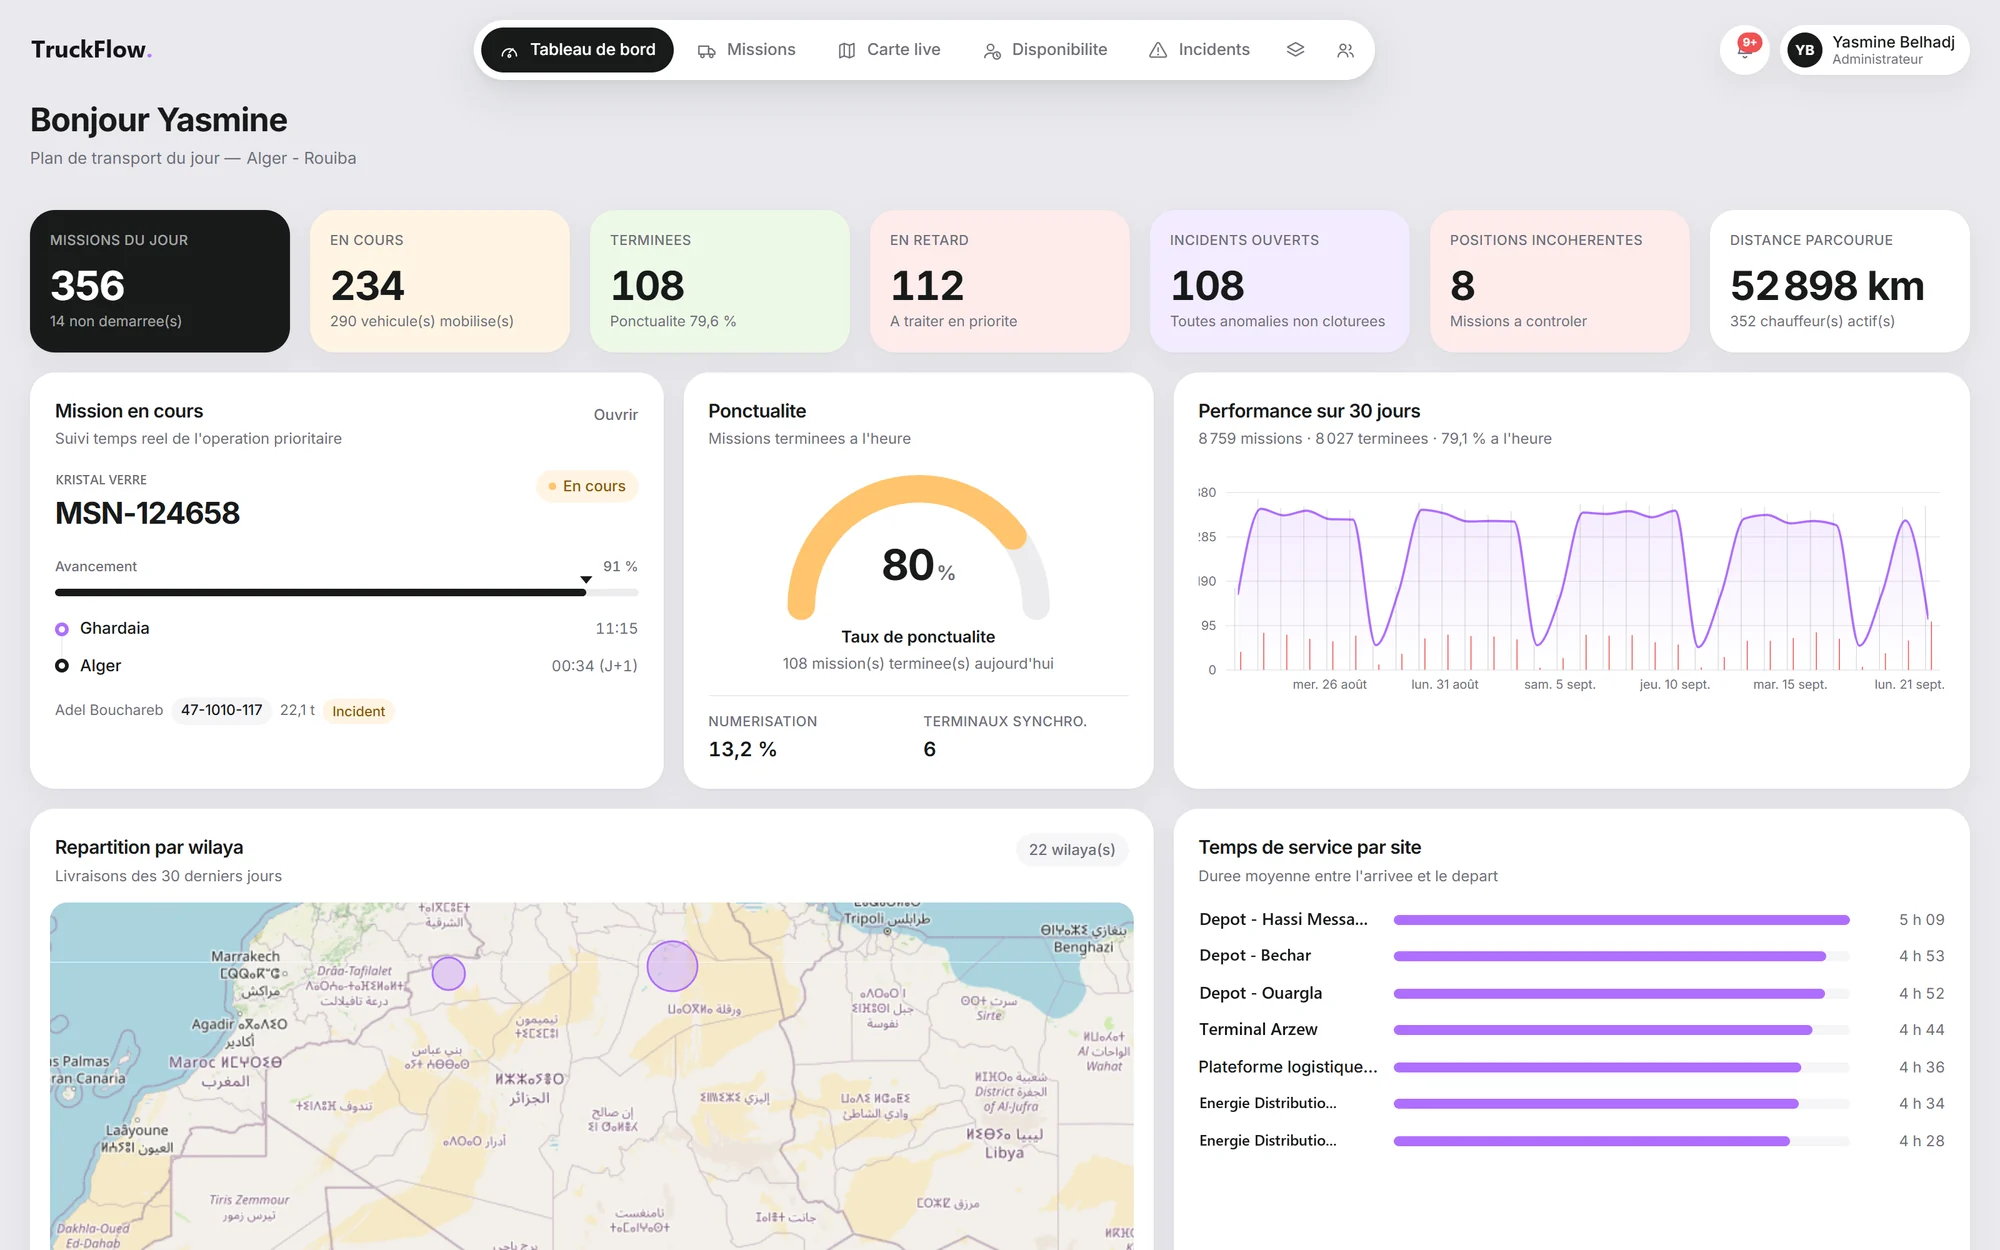Switch to the Missions tab
The height and width of the screenshot is (1250, 2000).
pyautogui.click(x=746, y=50)
